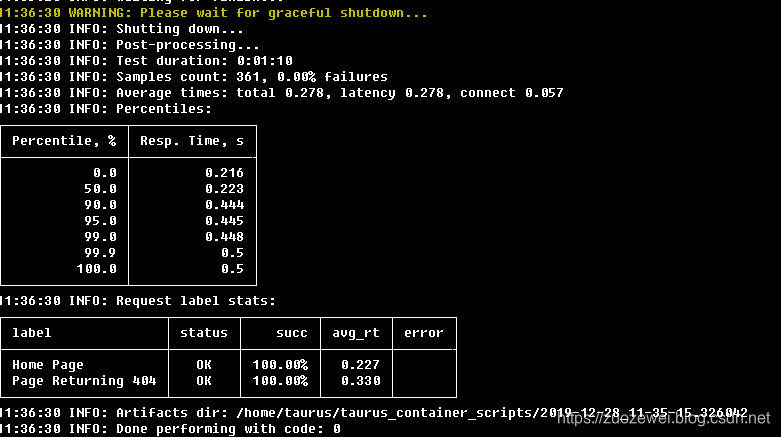Viewport: 781px width, 437px height.
Task: Click 100.00% success for Home Page
Action: (x=280, y=365)
